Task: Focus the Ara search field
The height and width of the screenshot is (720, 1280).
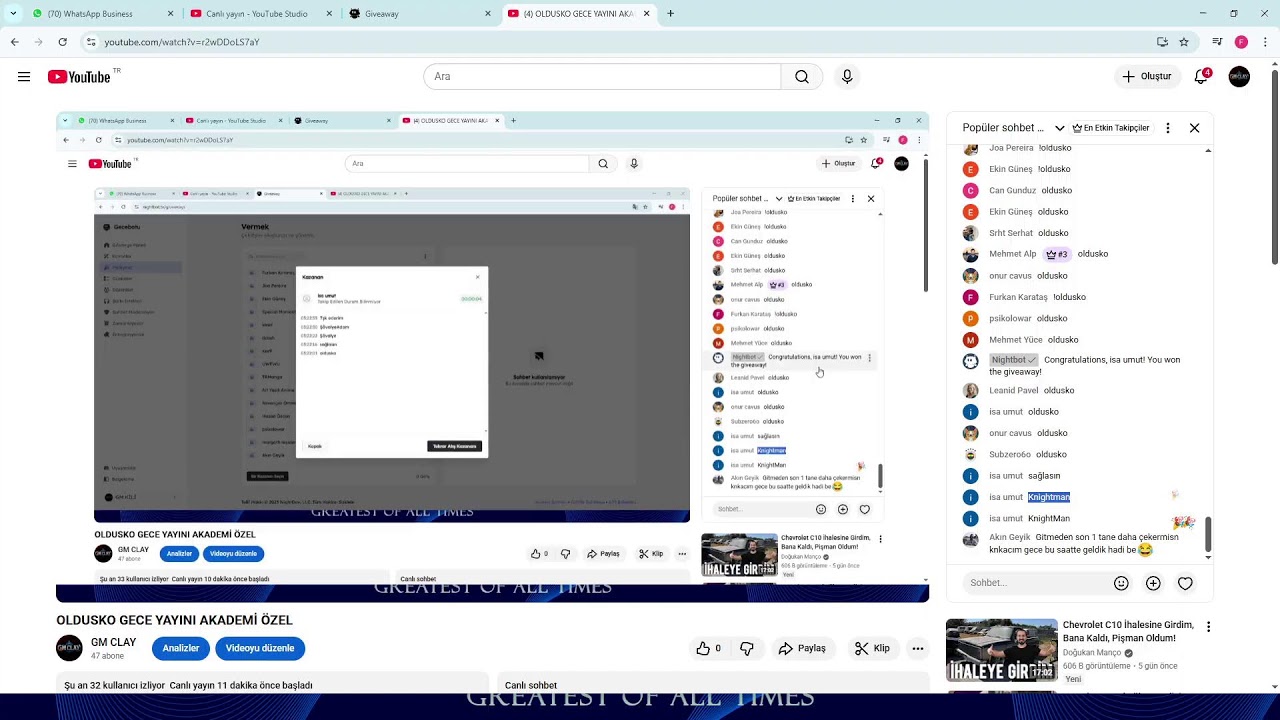Action: (602, 77)
